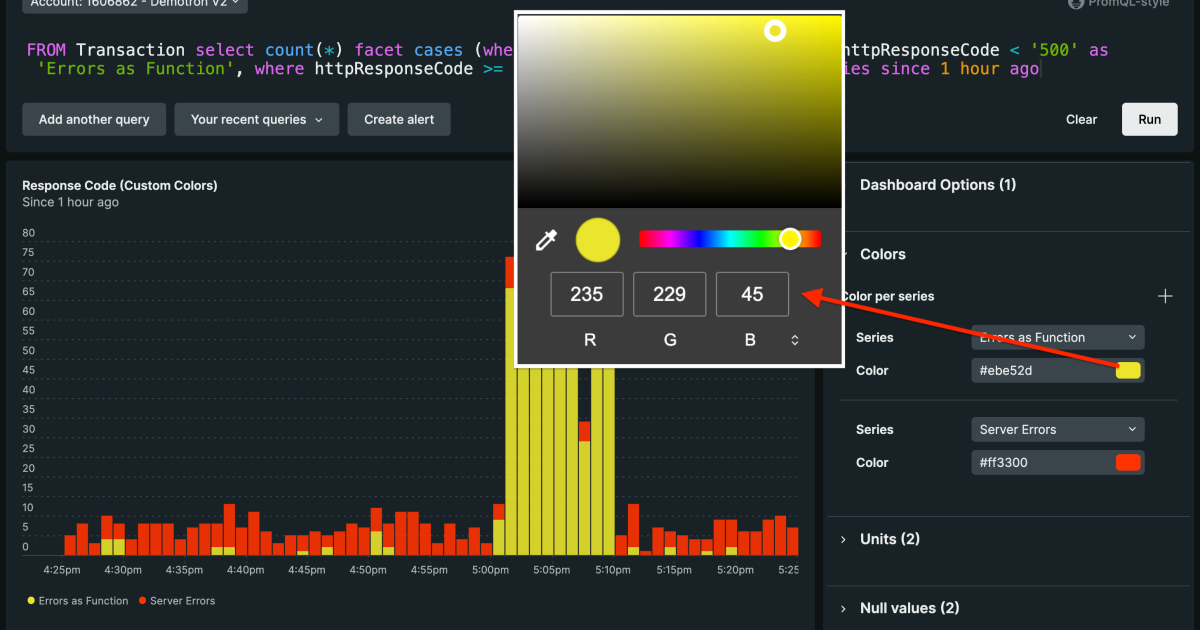The height and width of the screenshot is (630, 1200).
Task: Click the hue slider in the color picker
Action: pyautogui.click(x=730, y=238)
